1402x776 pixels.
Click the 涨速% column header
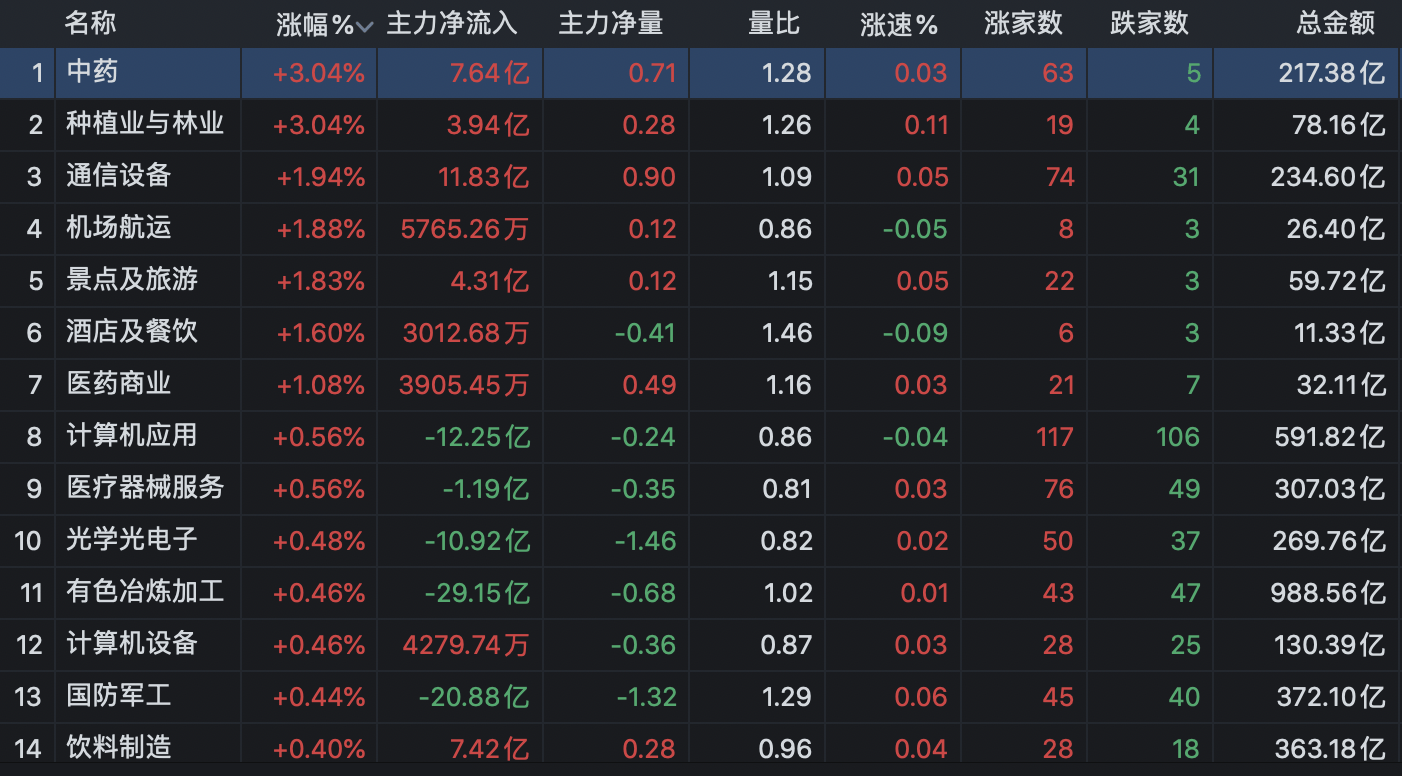(x=898, y=25)
